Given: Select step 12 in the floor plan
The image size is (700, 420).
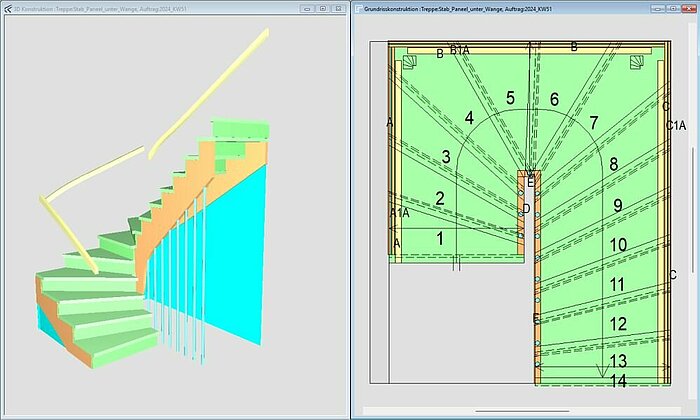Looking at the screenshot, I should click(618, 324).
